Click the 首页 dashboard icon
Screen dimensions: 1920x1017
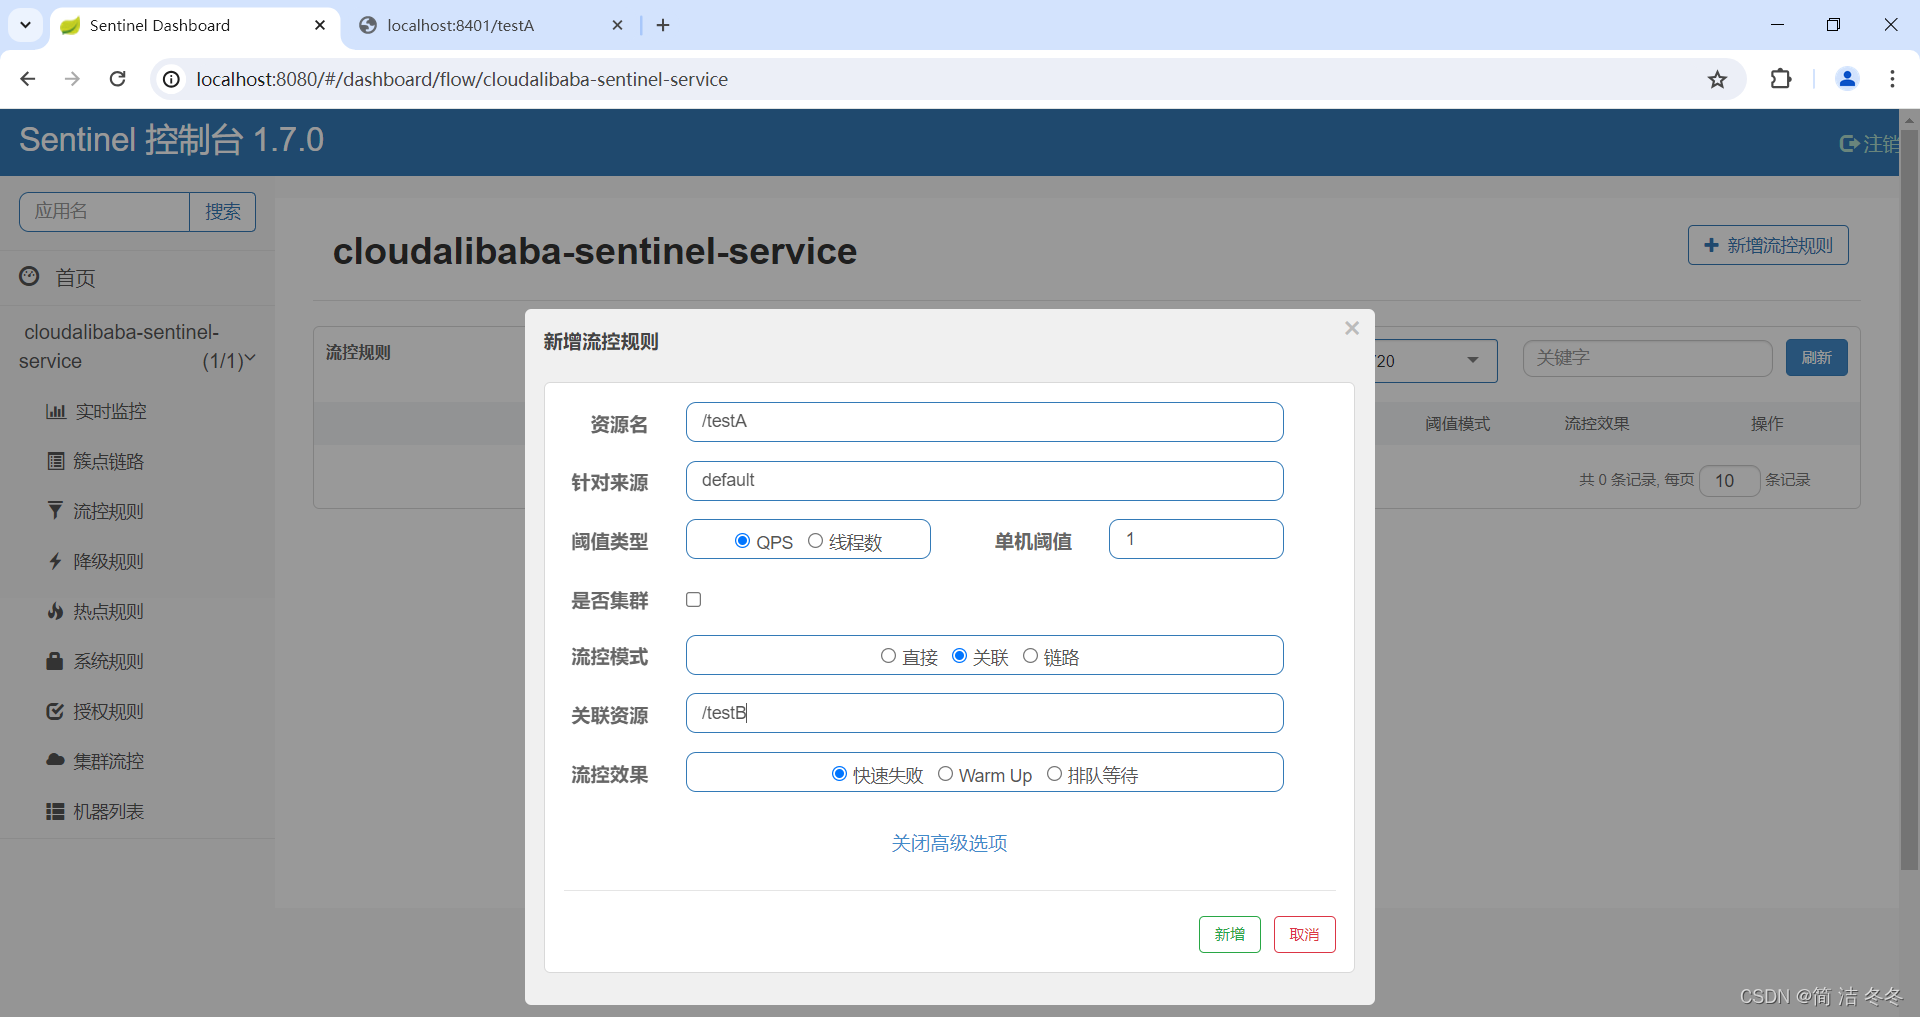30,276
